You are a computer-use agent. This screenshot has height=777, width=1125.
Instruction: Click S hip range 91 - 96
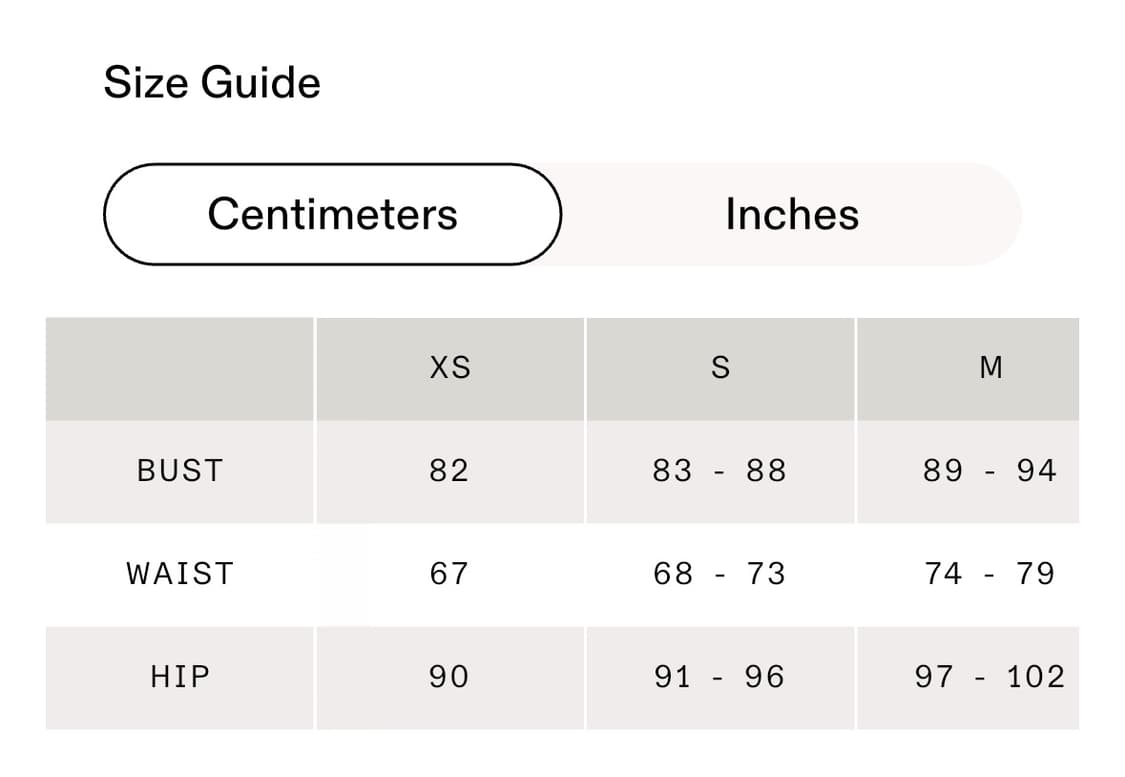(720, 677)
